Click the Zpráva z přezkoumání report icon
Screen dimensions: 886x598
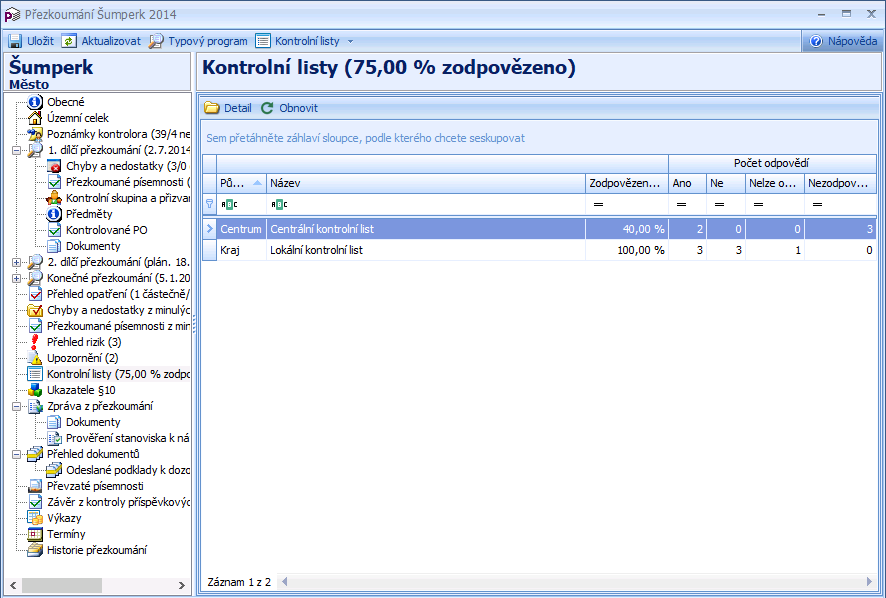[x=35, y=406]
